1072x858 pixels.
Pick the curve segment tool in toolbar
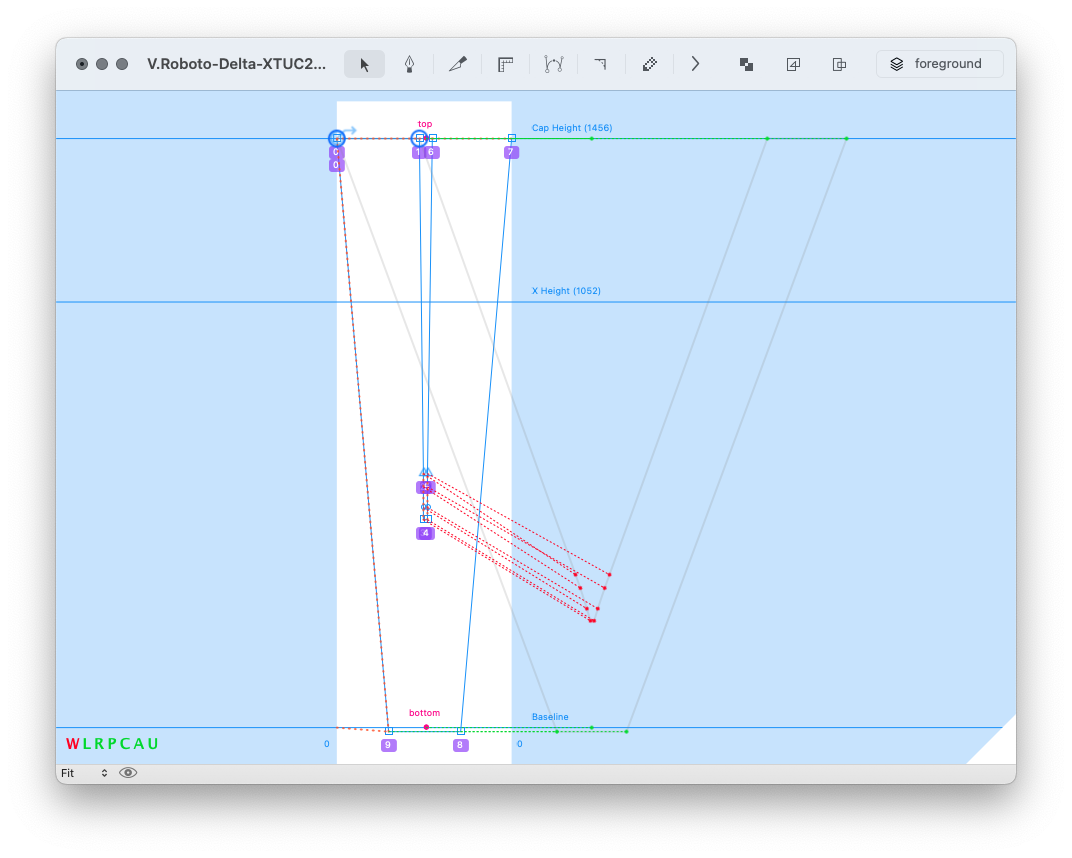tap(554, 64)
